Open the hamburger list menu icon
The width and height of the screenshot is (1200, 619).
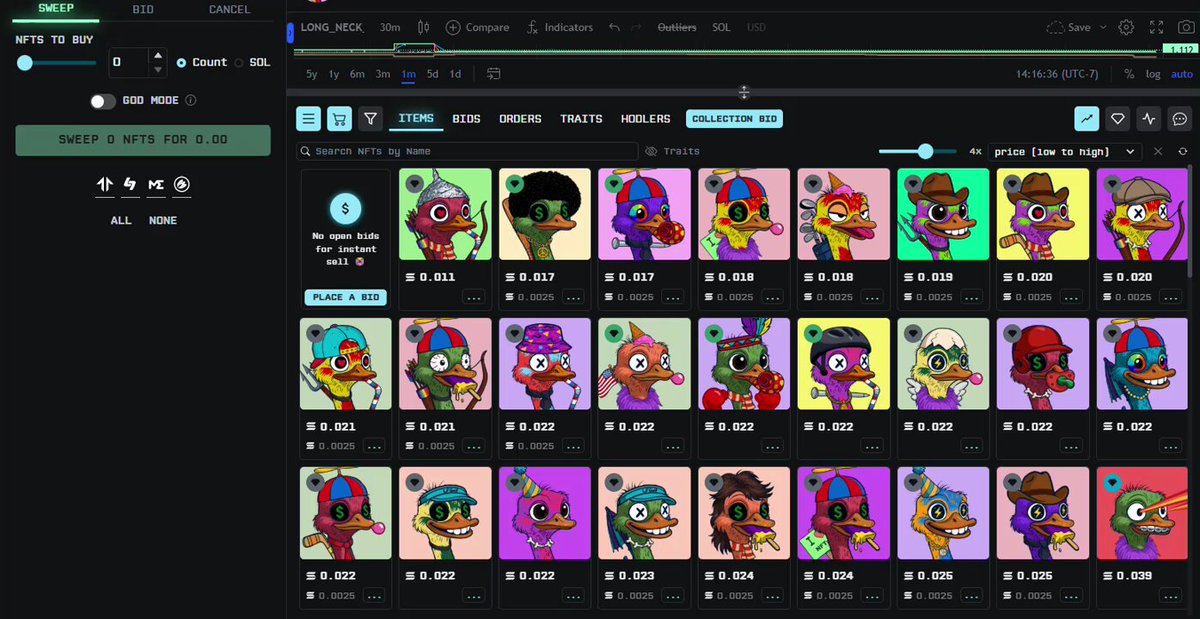[309, 119]
